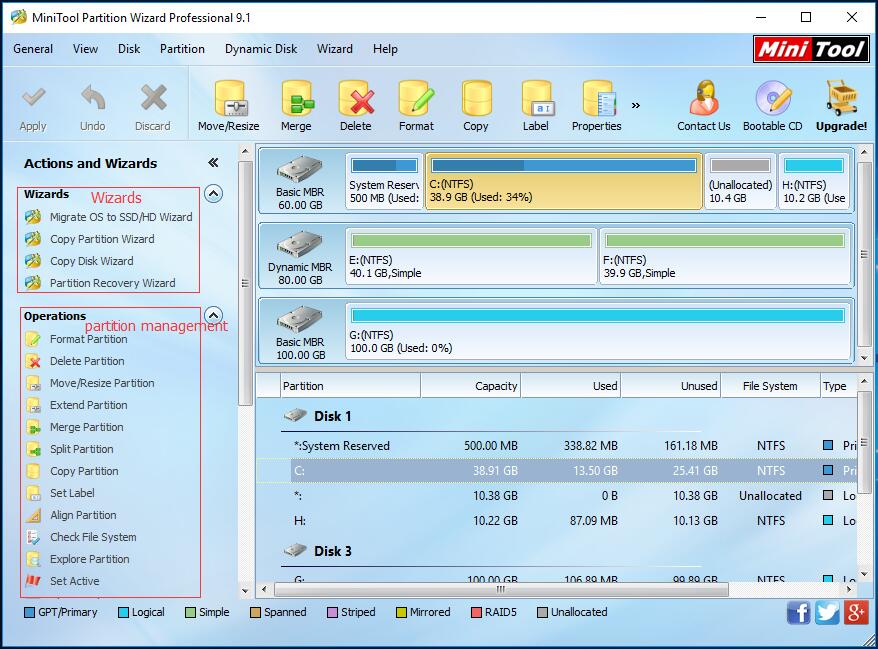Open the Facebook social link icon
Screen dimensions: 878x649
pyautogui.click(x=798, y=612)
